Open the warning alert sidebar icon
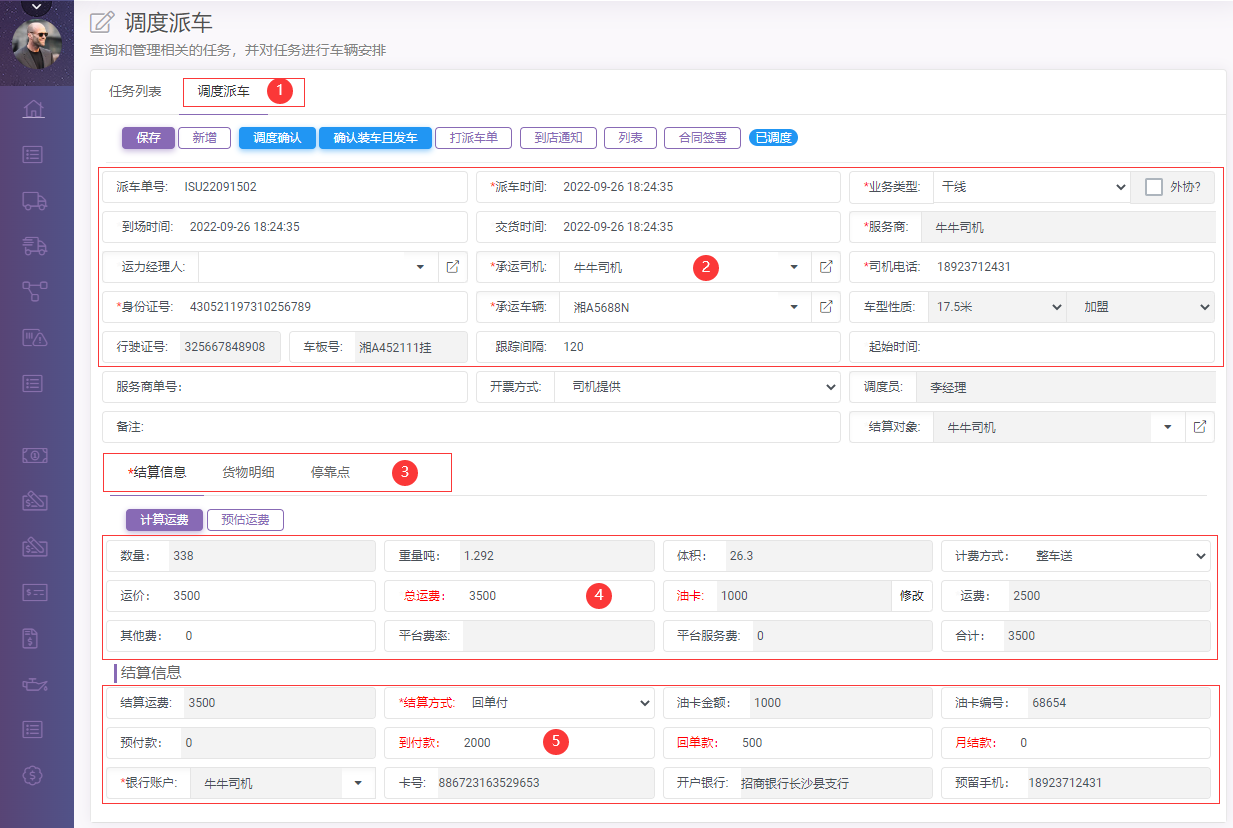Image resolution: width=1233 pixels, height=828 pixels. coord(35,338)
